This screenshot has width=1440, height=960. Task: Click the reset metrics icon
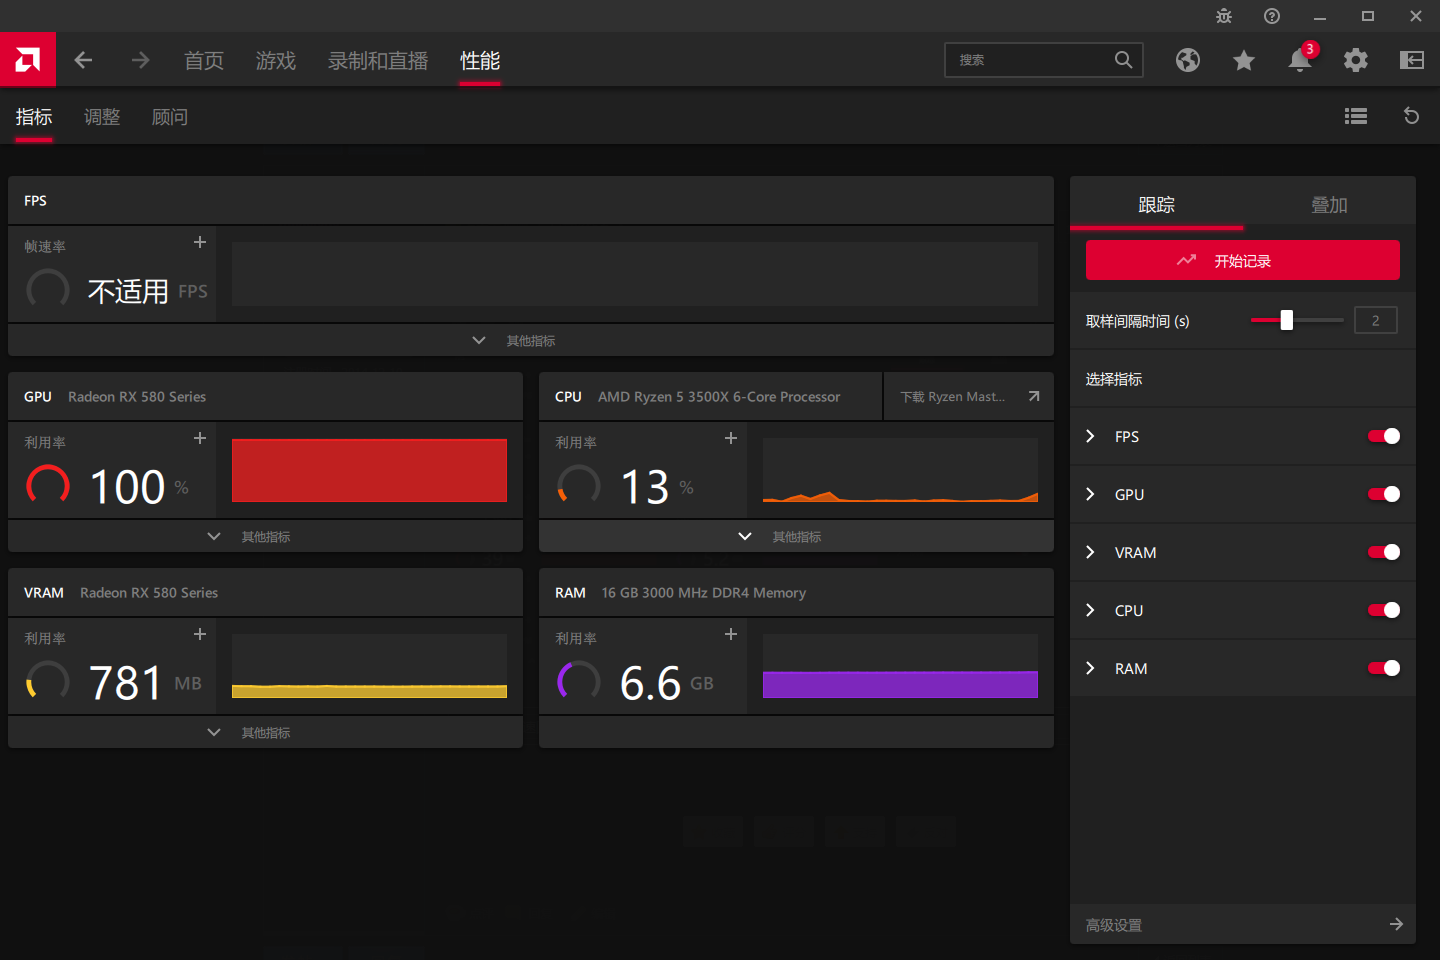point(1412,116)
